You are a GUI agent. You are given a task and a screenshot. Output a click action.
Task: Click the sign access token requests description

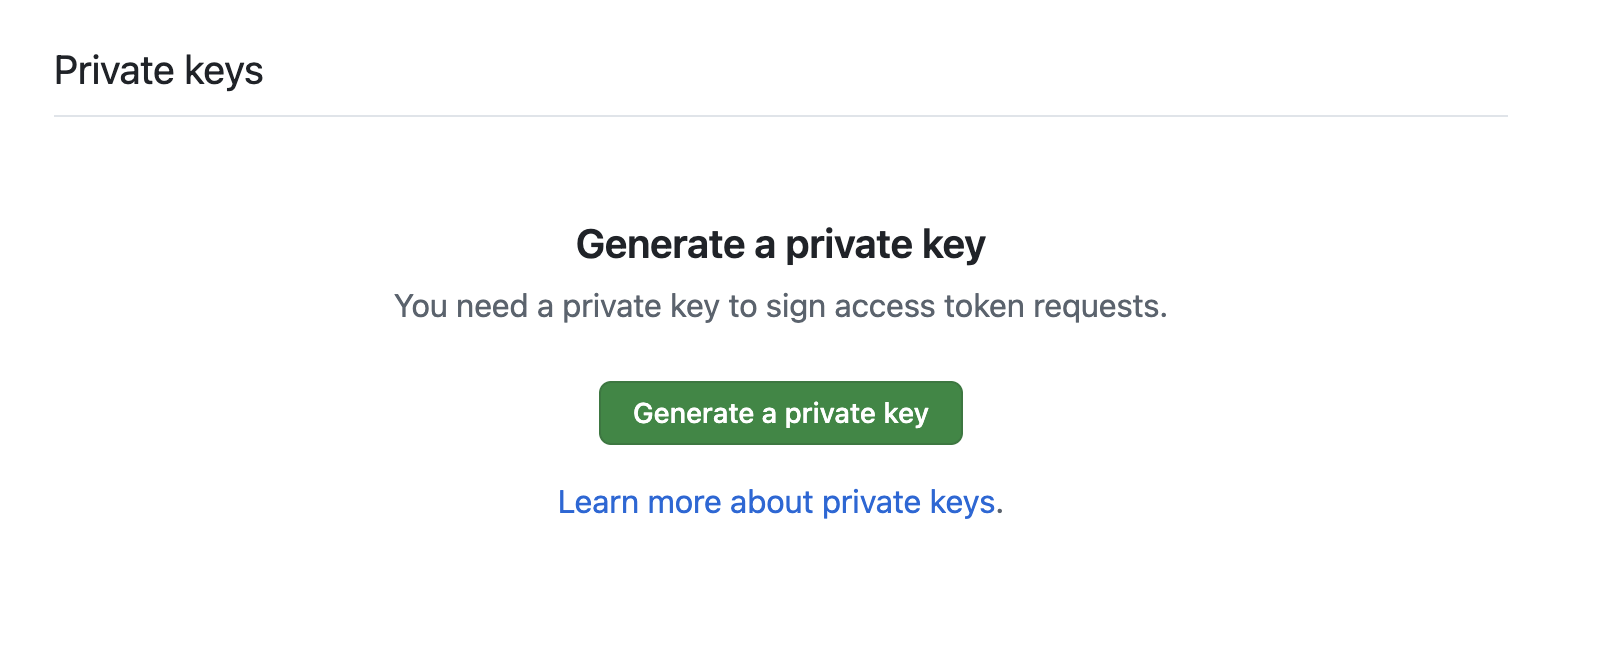tap(780, 306)
